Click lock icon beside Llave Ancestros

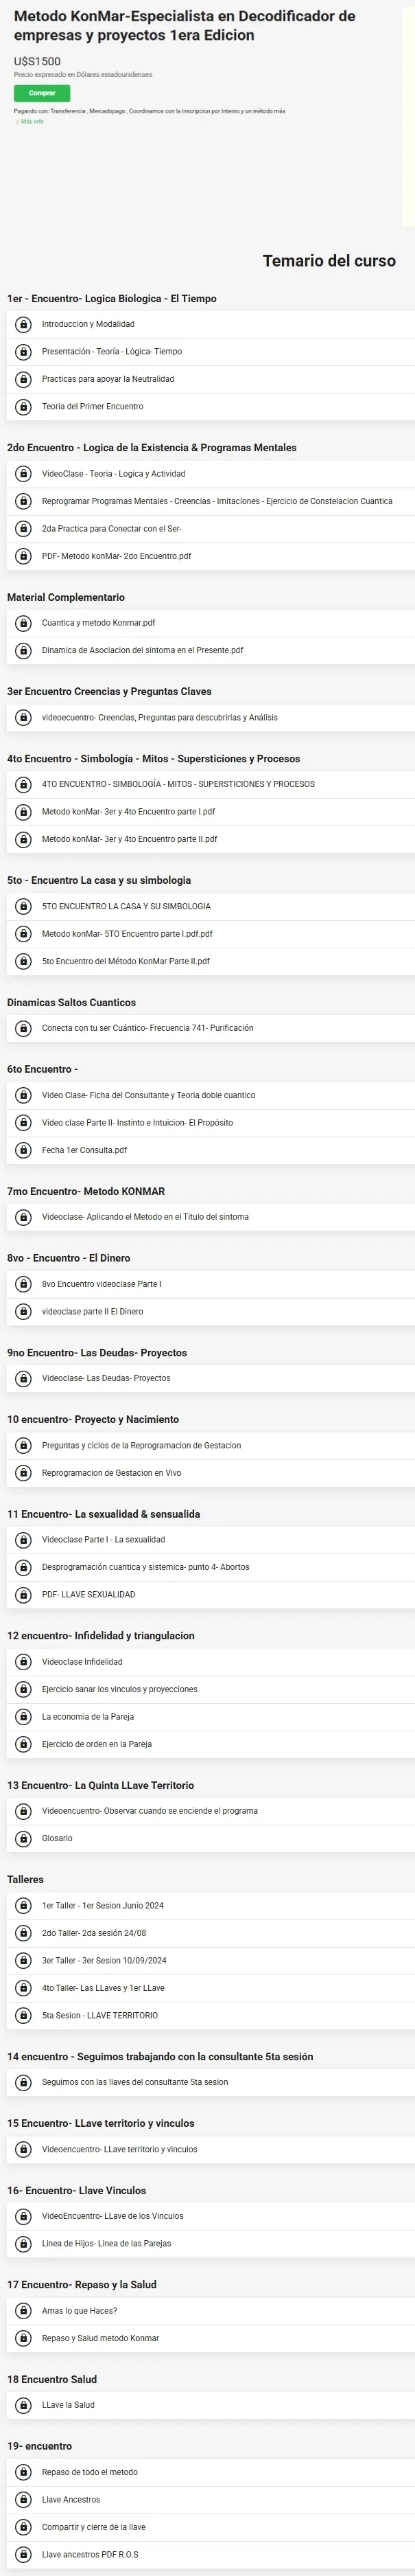pyautogui.click(x=23, y=2499)
